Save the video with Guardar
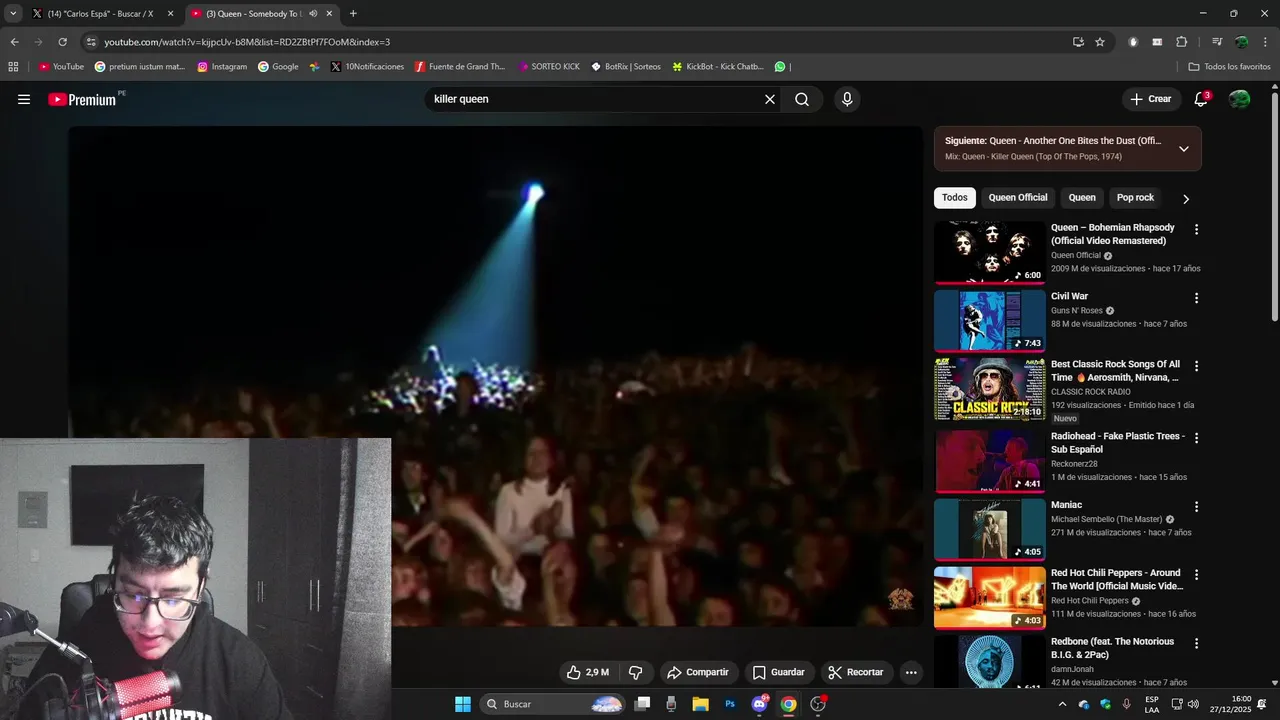The height and width of the screenshot is (720, 1280). point(778,672)
